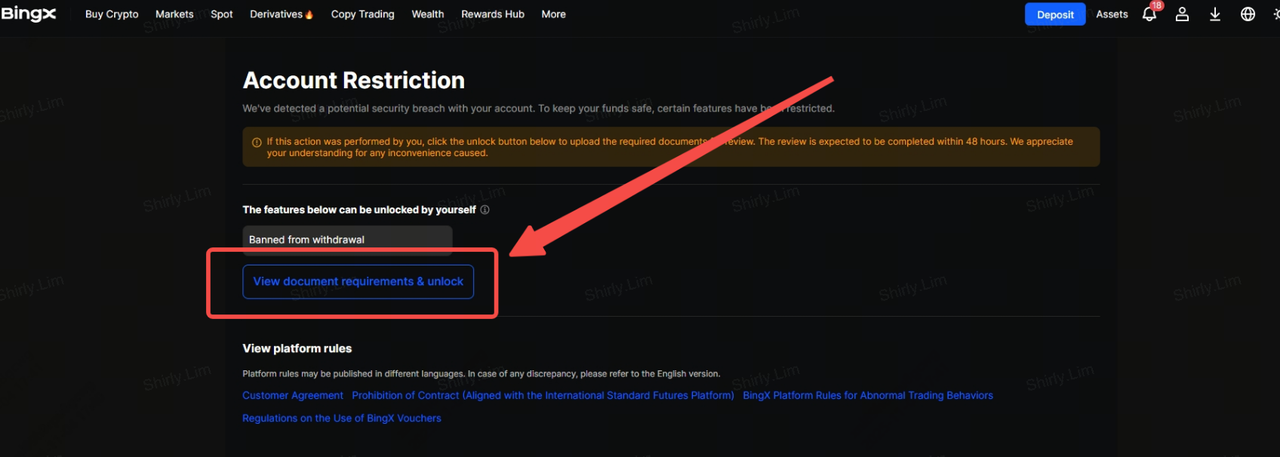
Task: Click info icon beside unlockable features heading
Action: 485,210
